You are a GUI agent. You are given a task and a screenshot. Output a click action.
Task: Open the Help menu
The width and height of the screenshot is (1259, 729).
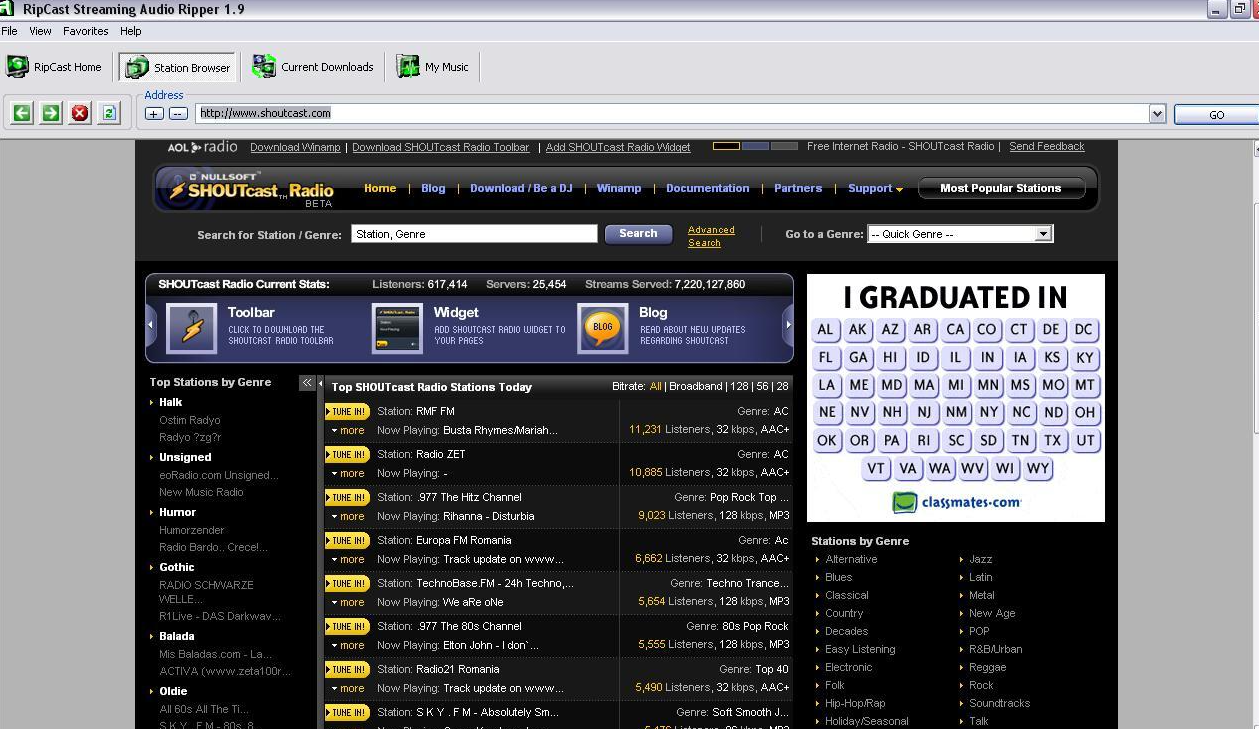click(131, 31)
